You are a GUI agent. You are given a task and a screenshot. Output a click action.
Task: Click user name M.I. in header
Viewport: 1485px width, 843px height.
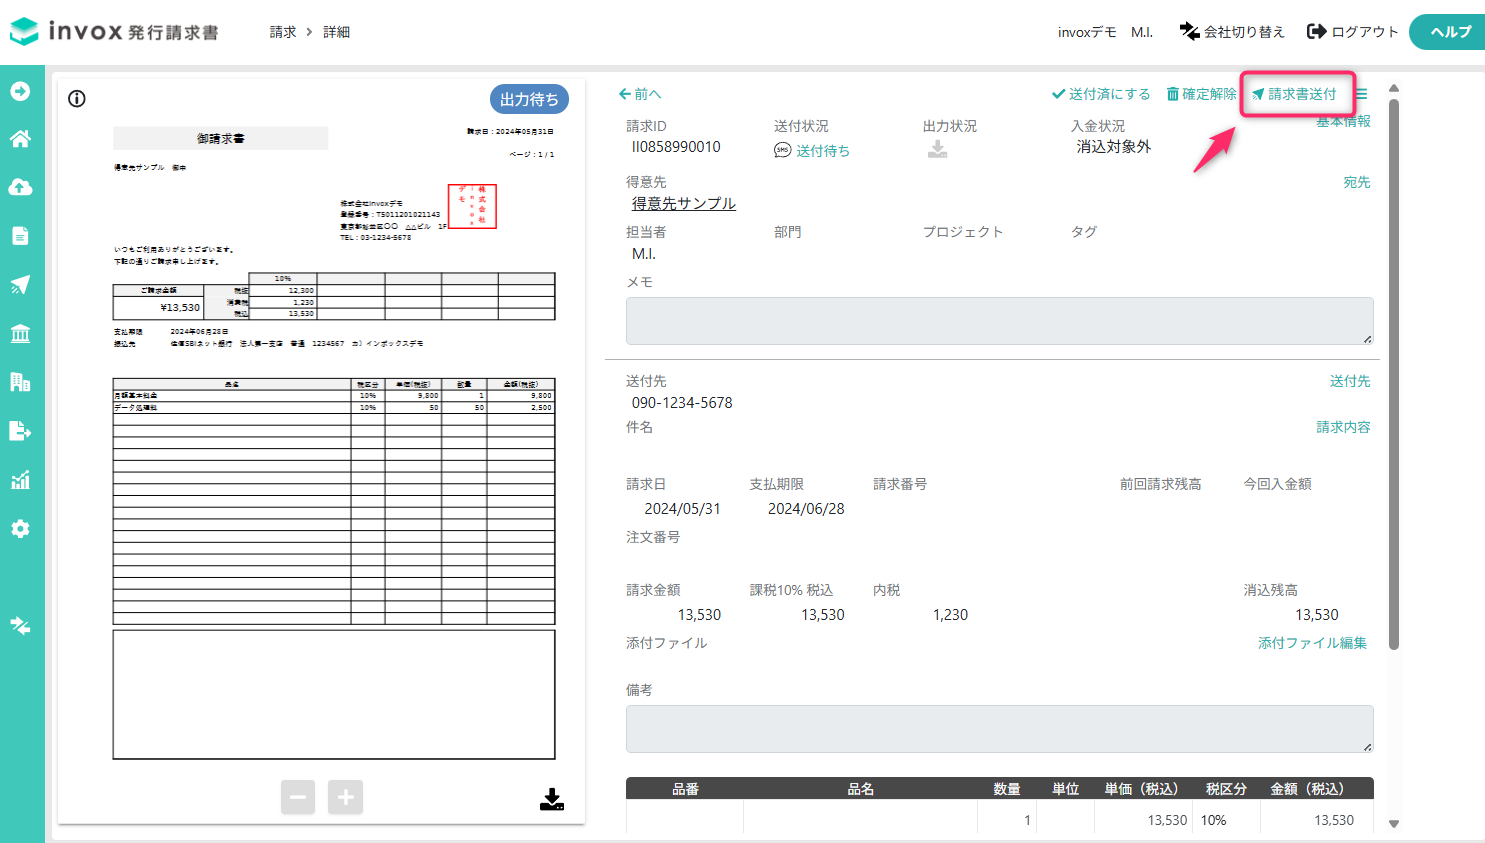[1142, 32]
